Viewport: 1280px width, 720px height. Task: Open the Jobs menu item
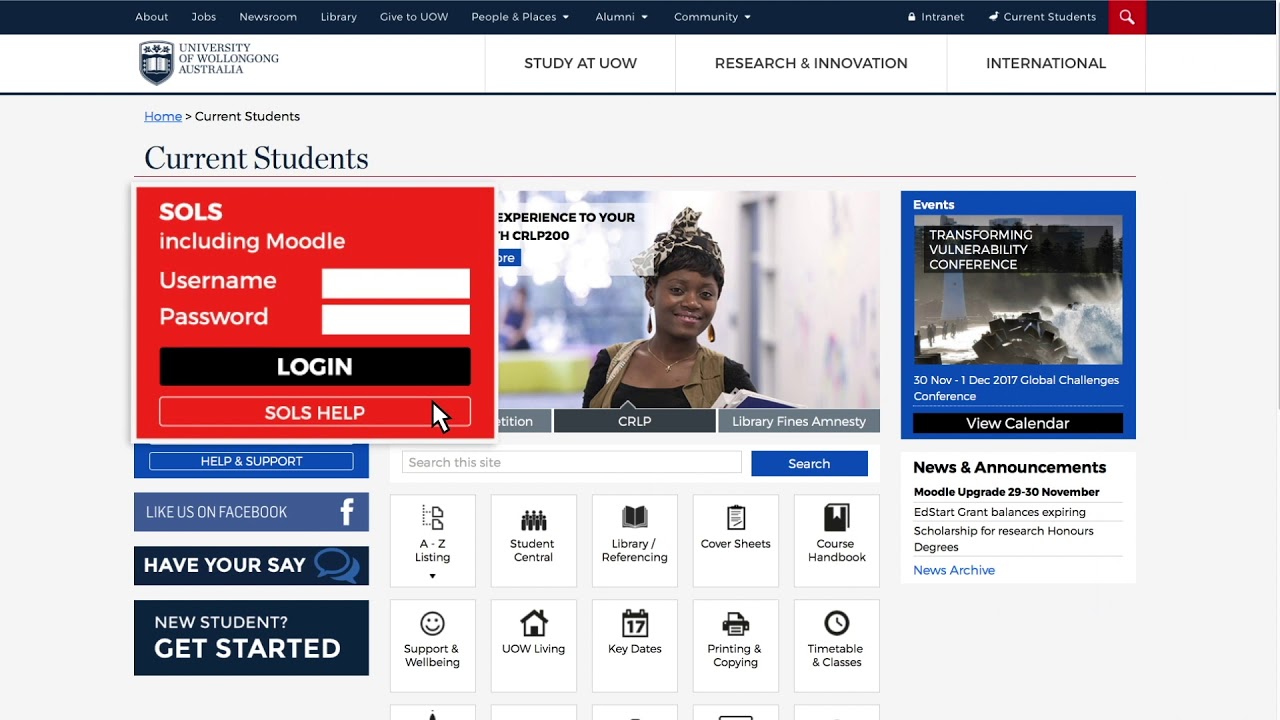click(x=204, y=17)
